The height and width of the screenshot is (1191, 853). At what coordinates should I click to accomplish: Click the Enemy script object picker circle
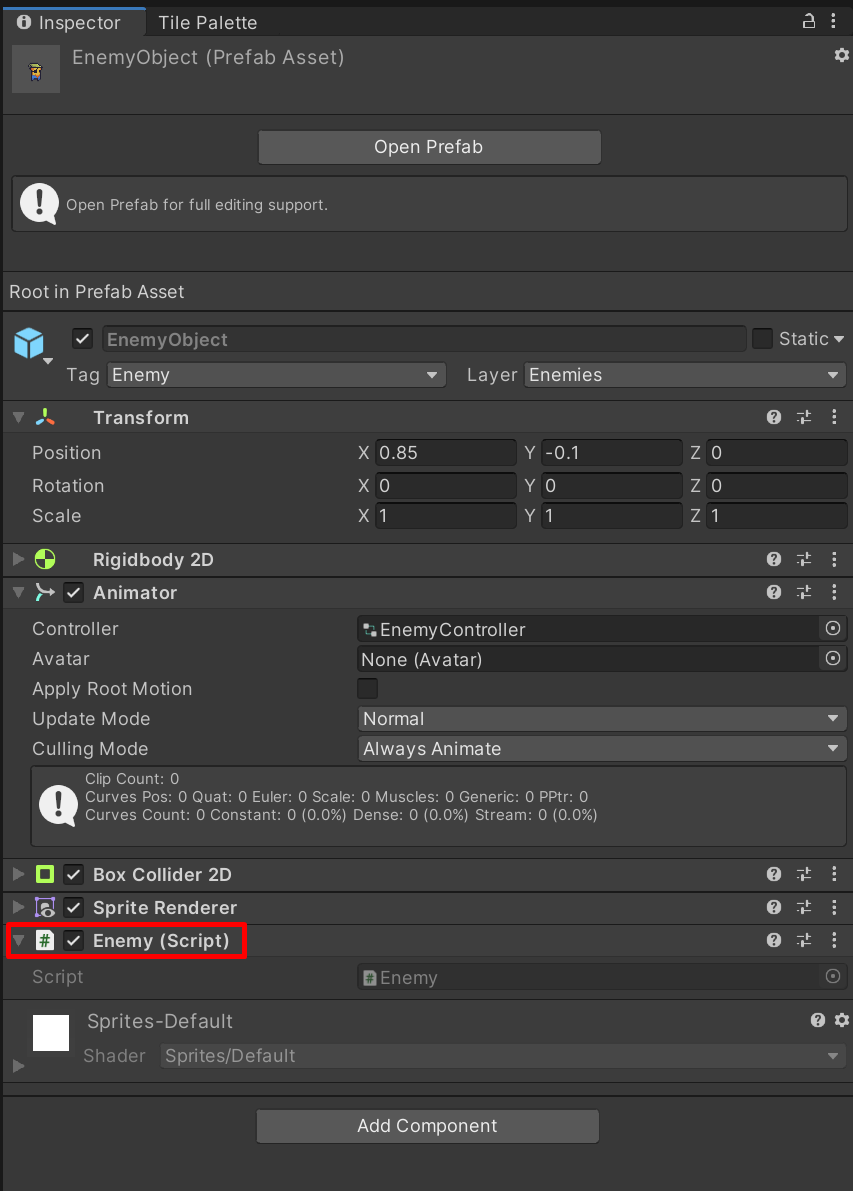pos(833,977)
